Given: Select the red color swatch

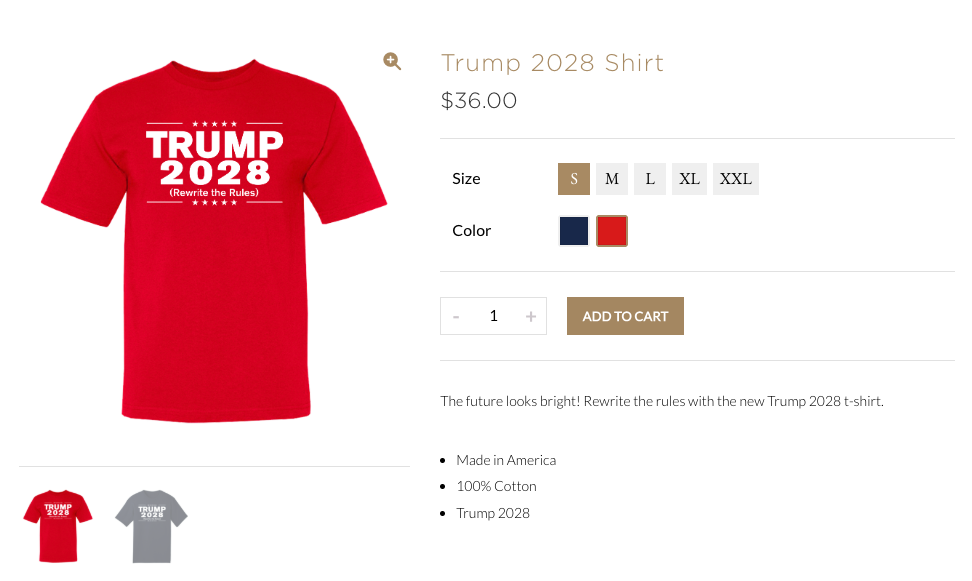Looking at the screenshot, I should pyautogui.click(x=612, y=231).
